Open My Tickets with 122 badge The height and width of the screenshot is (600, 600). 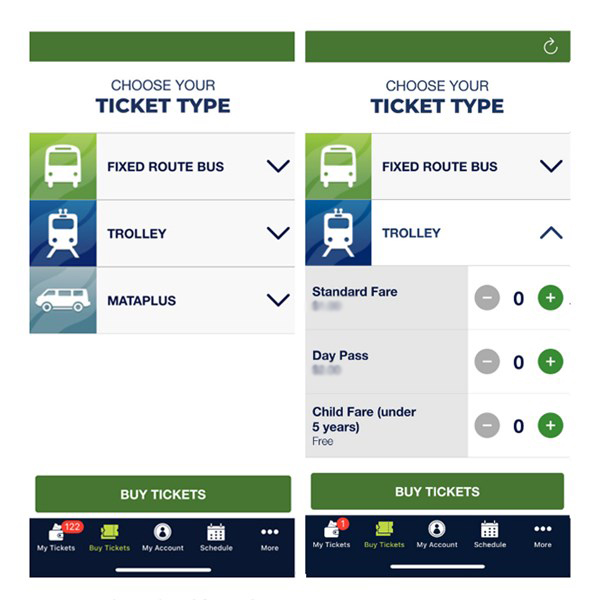(56, 536)
